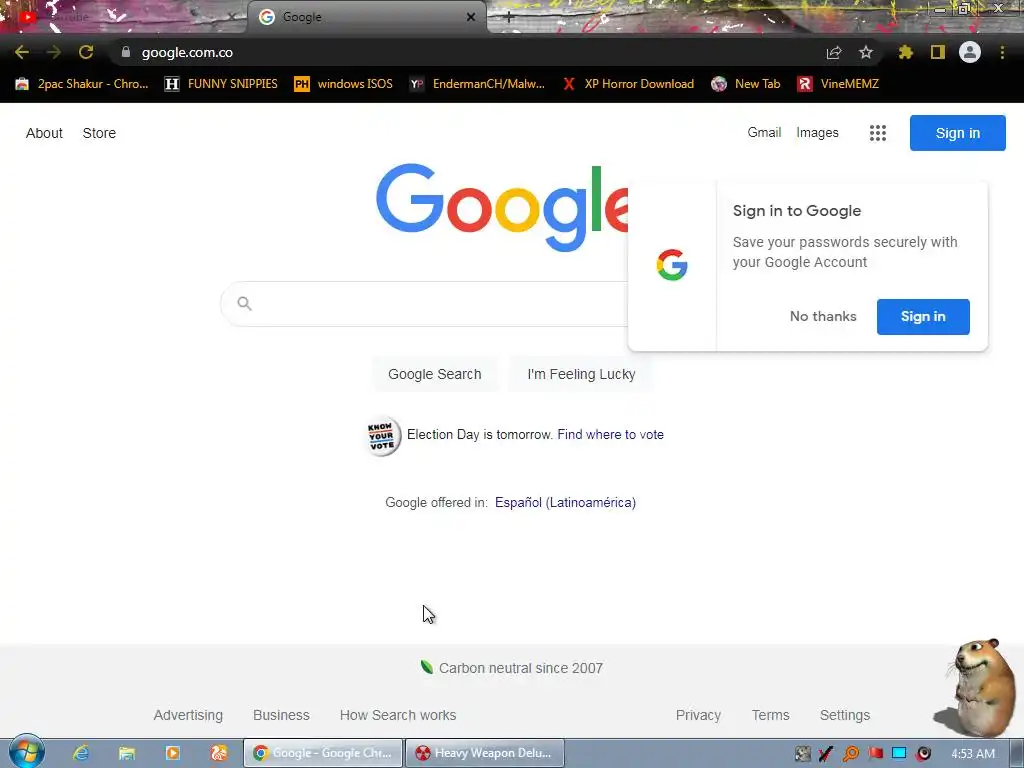Bookmark this page with the star icon
The image size is (1024, 768).
click(866, 52)
